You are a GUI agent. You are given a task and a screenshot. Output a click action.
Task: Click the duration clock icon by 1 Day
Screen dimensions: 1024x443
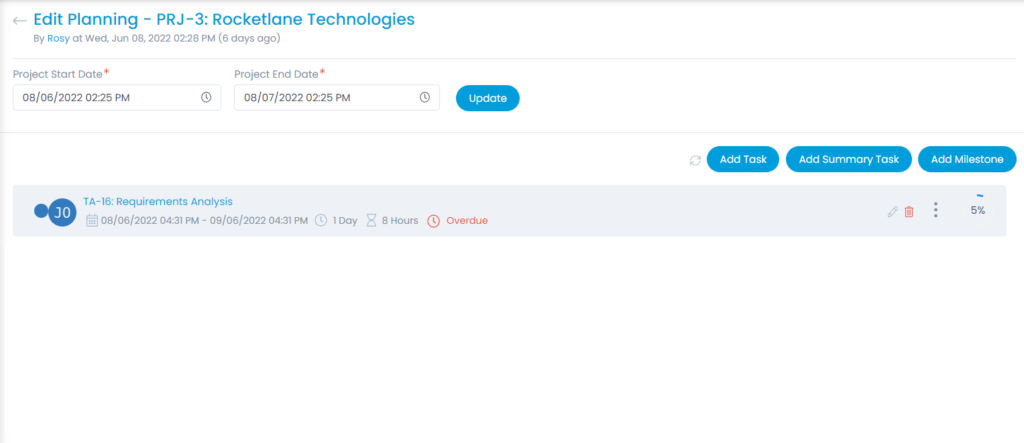coord(321,221)
